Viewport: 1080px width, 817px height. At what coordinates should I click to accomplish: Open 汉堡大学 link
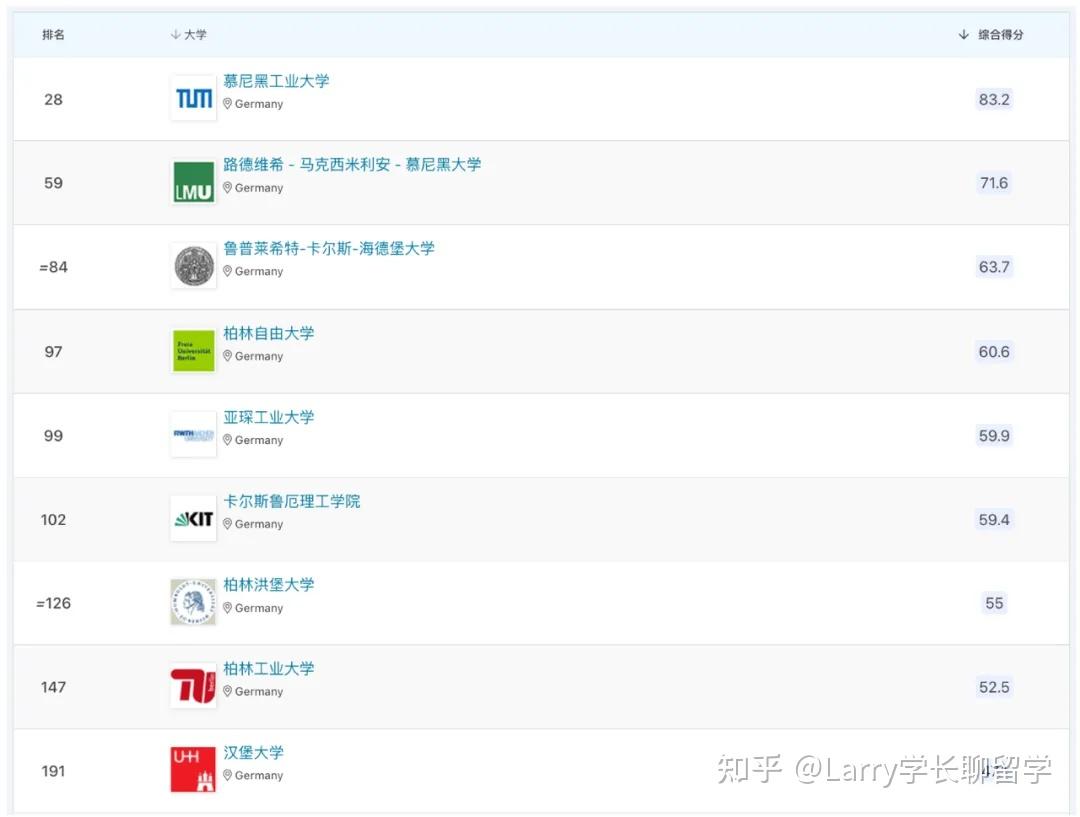pos(253,753)
